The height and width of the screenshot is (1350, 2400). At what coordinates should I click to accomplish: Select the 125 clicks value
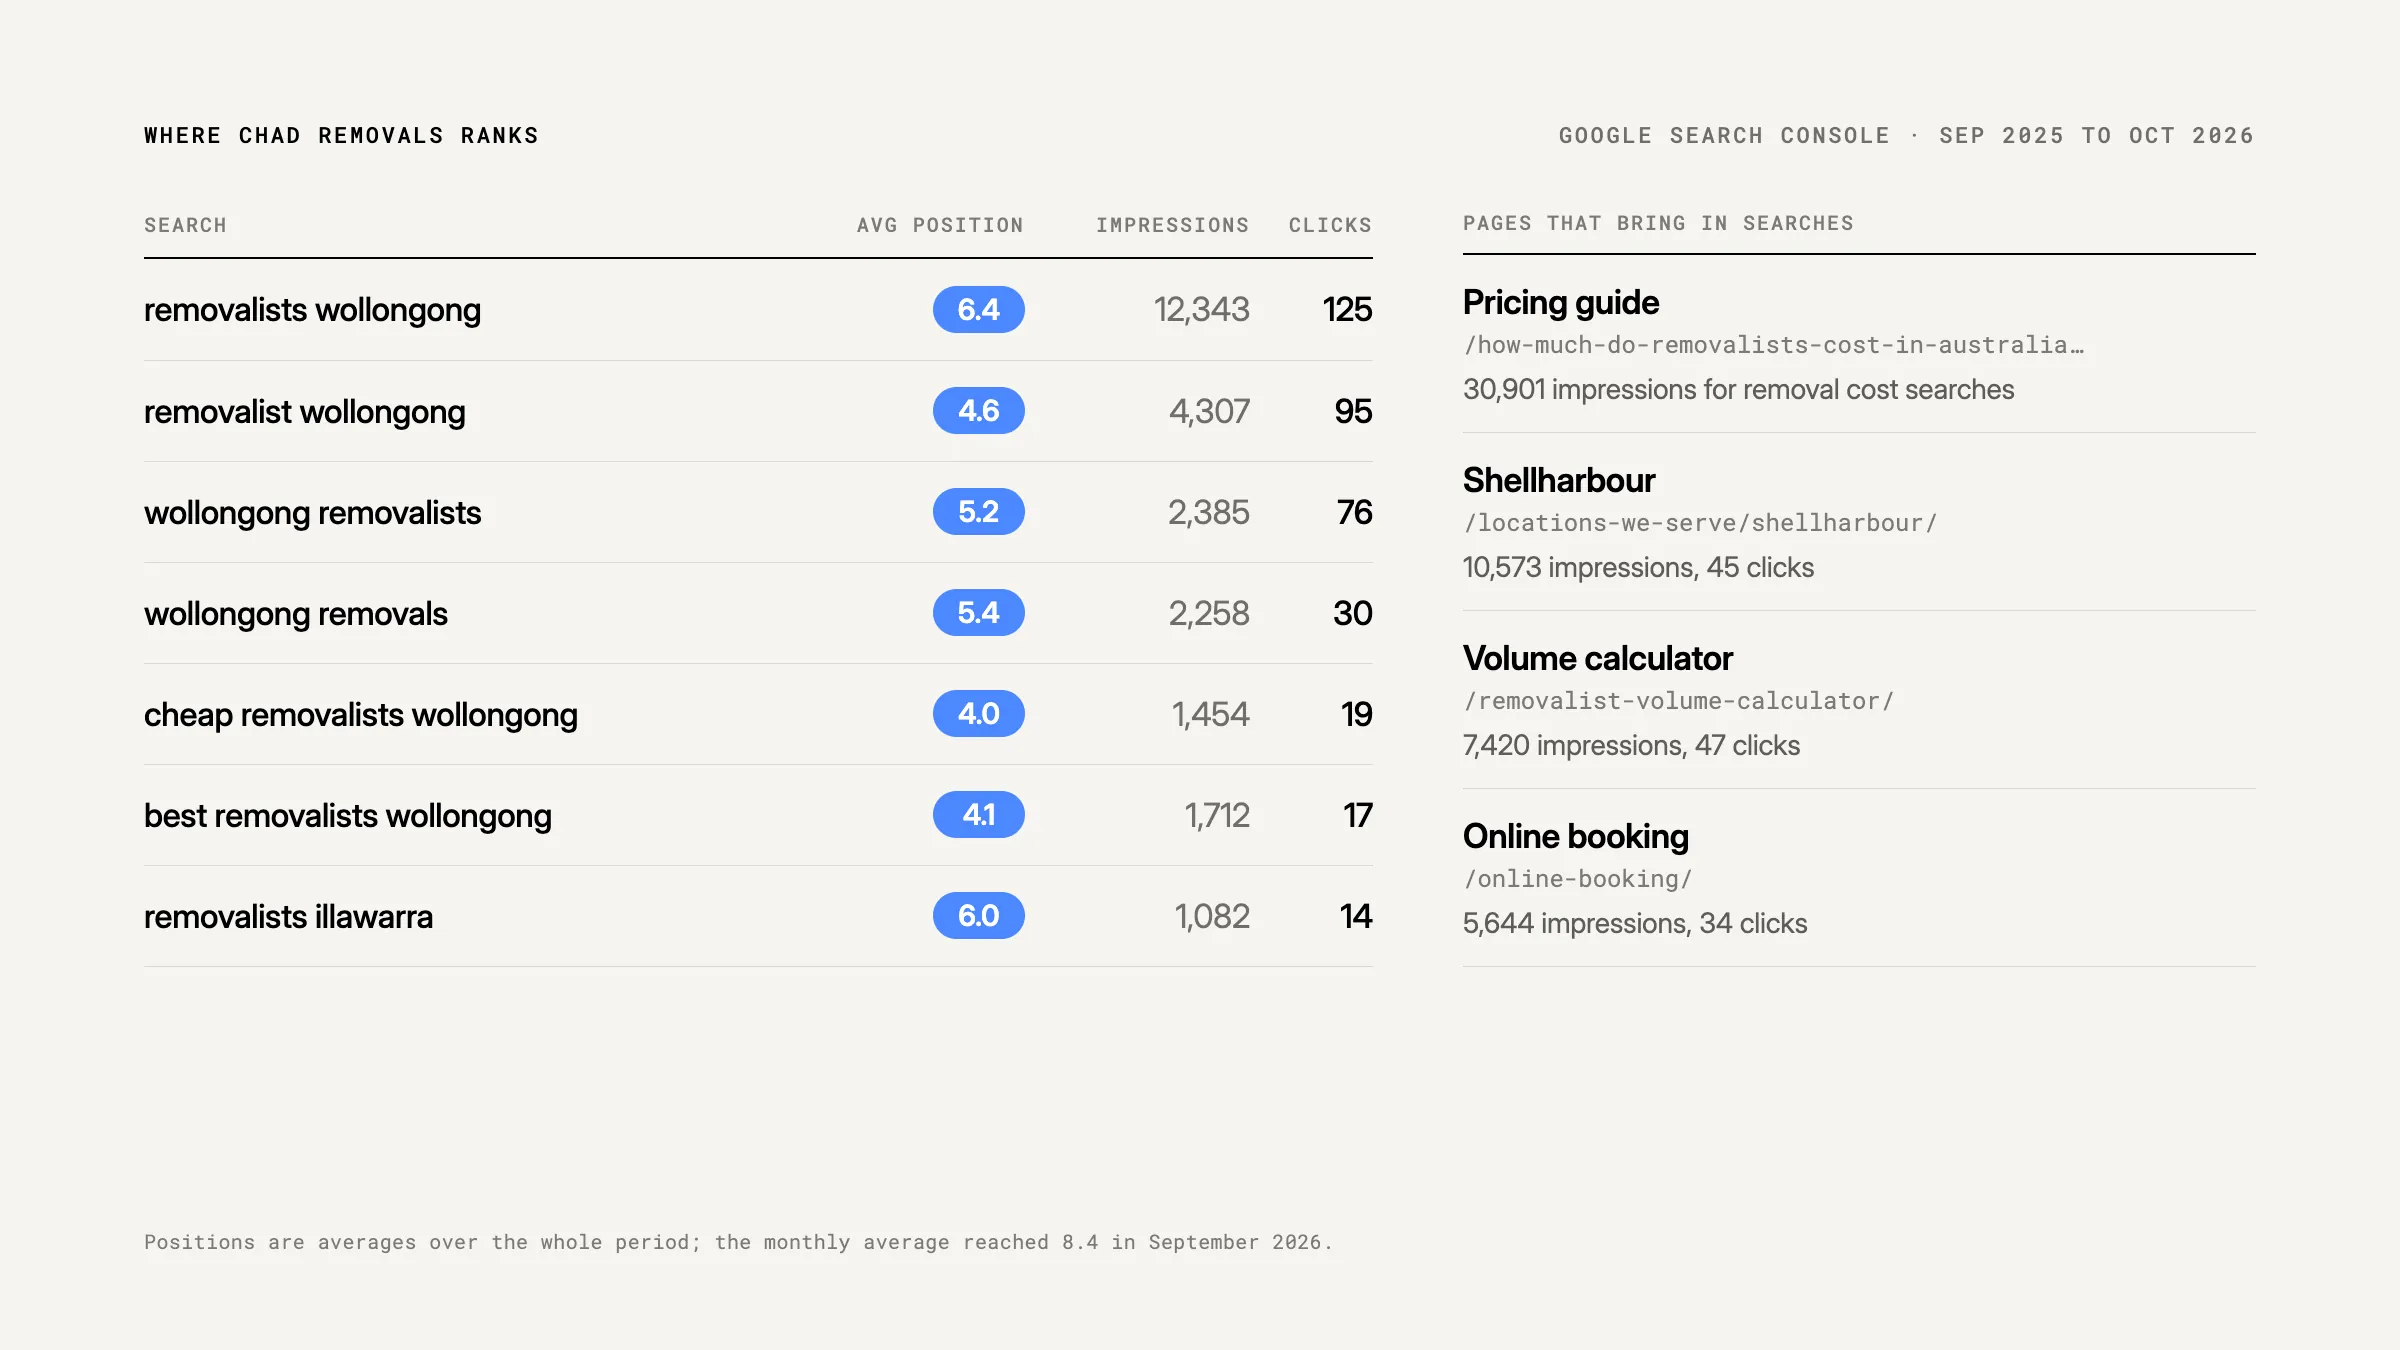point(1347,310)
